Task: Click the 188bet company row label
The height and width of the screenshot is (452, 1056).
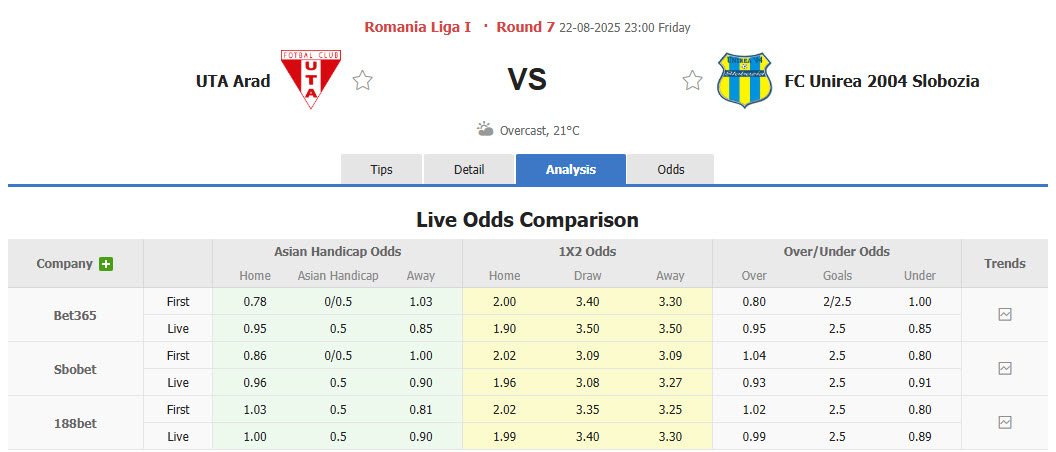Action: 75,423
